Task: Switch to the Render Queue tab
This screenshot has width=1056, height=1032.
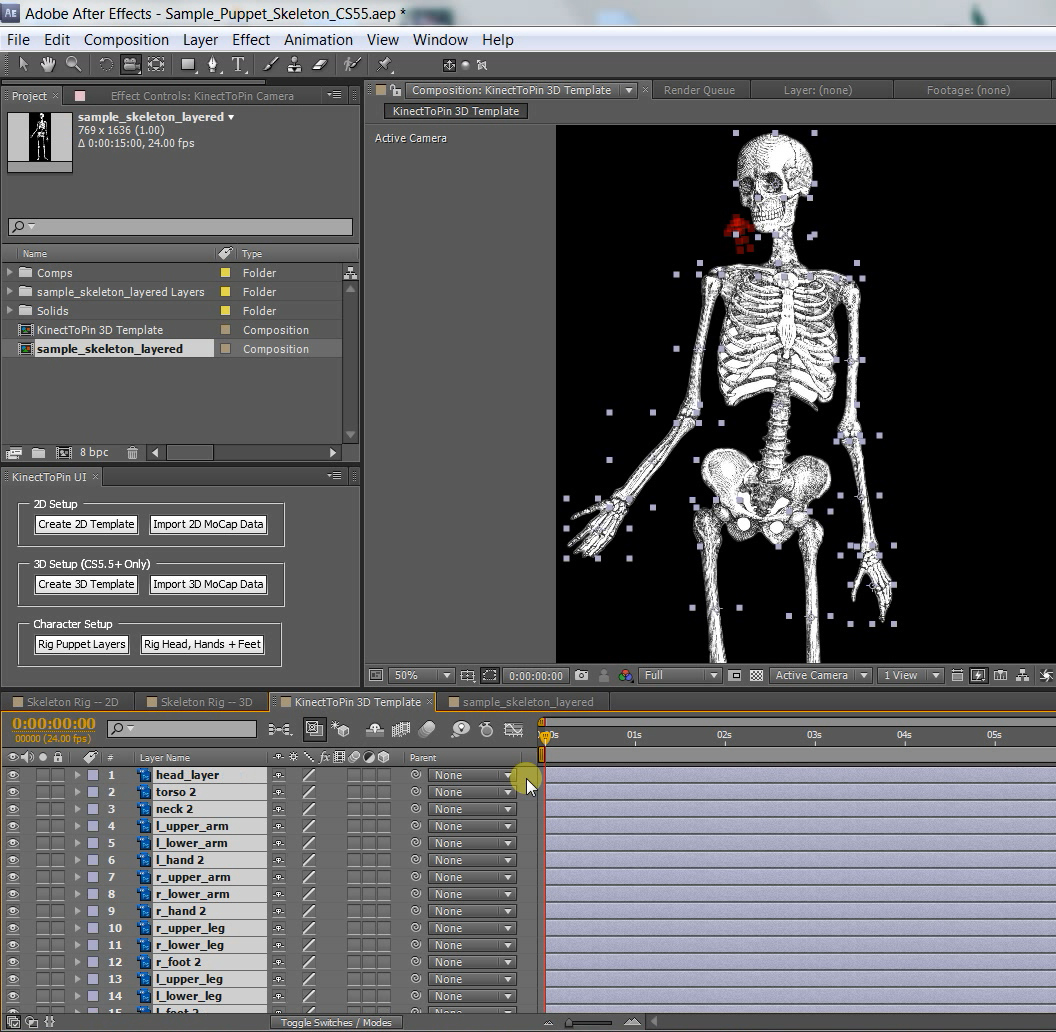Action: (x=699, y=90)
